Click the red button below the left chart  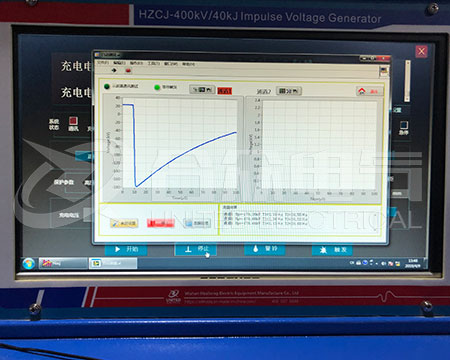pyautogui.click(x=161, y=223)
